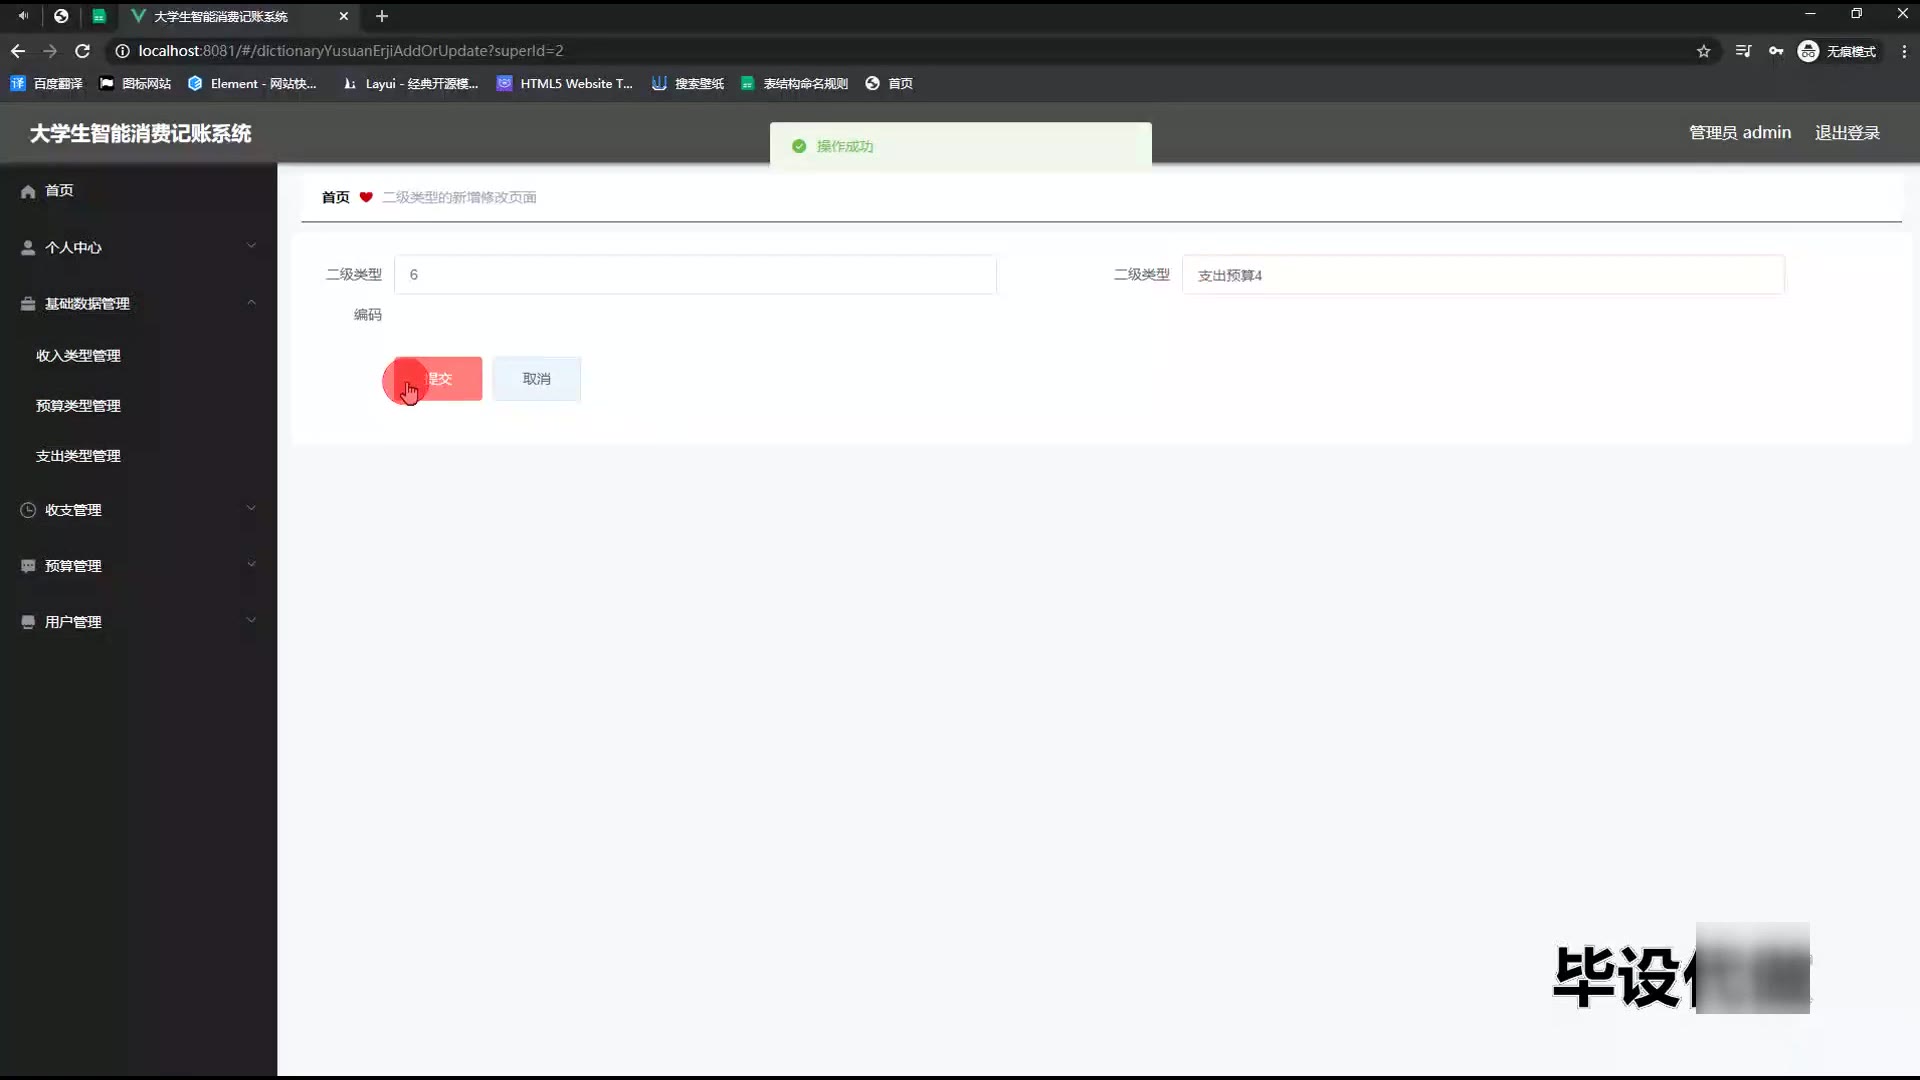Open 预算类型管理 submenu item

pos(78,406)
